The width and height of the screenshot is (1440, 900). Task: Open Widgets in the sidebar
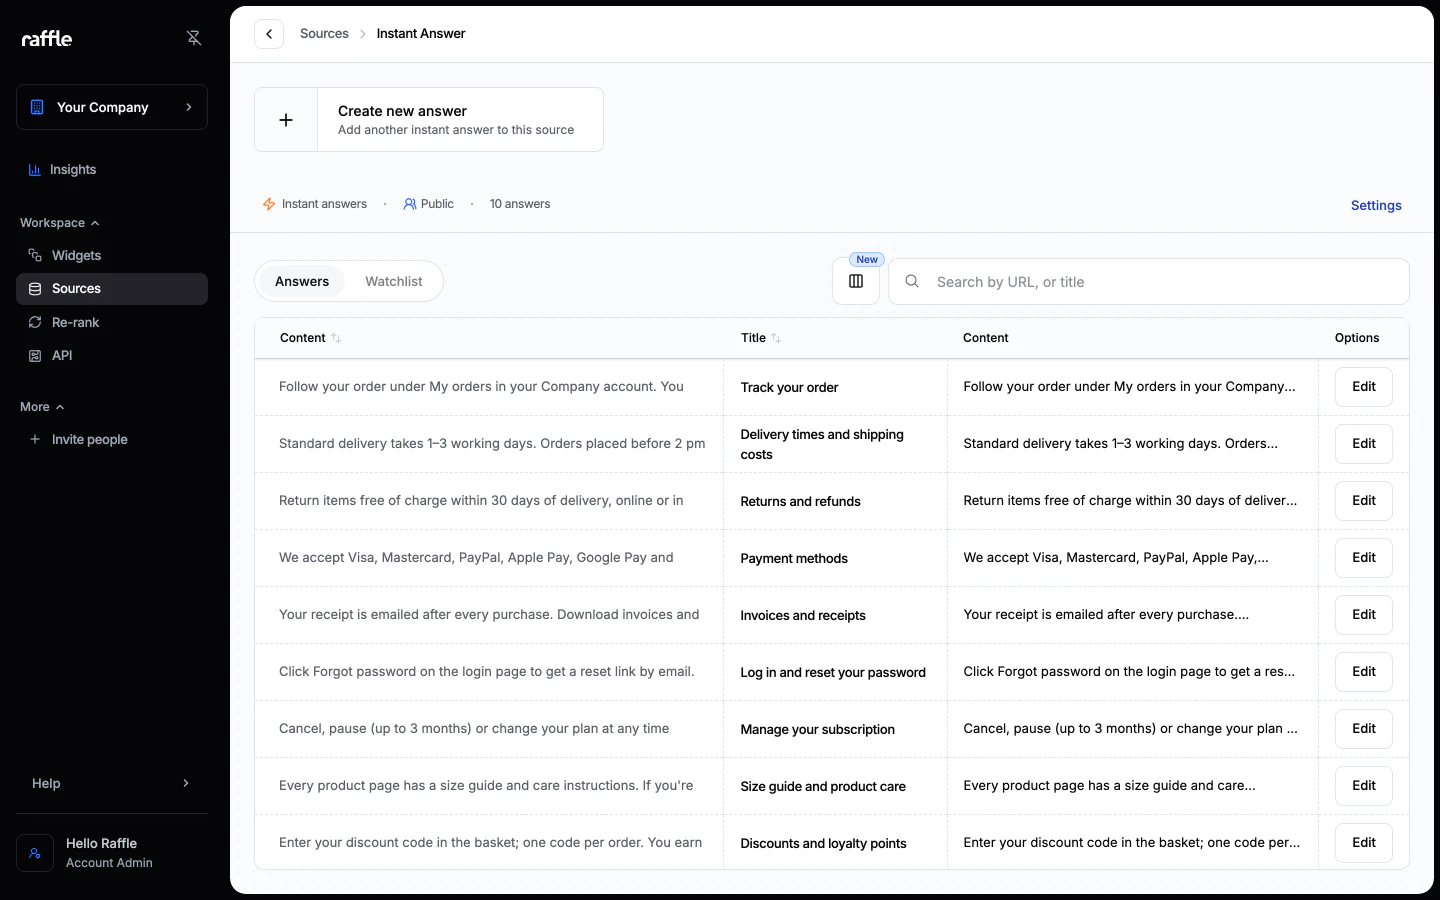tap(112, 255)
